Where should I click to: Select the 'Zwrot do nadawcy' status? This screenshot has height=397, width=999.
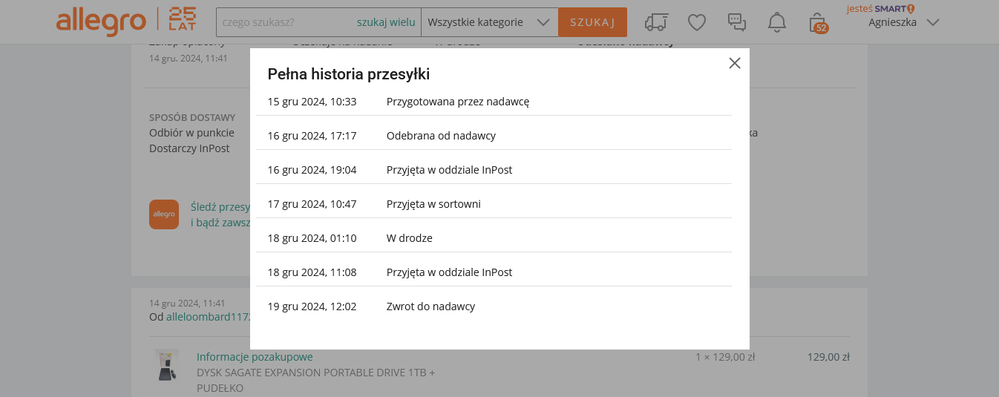[x=431, y=307]
